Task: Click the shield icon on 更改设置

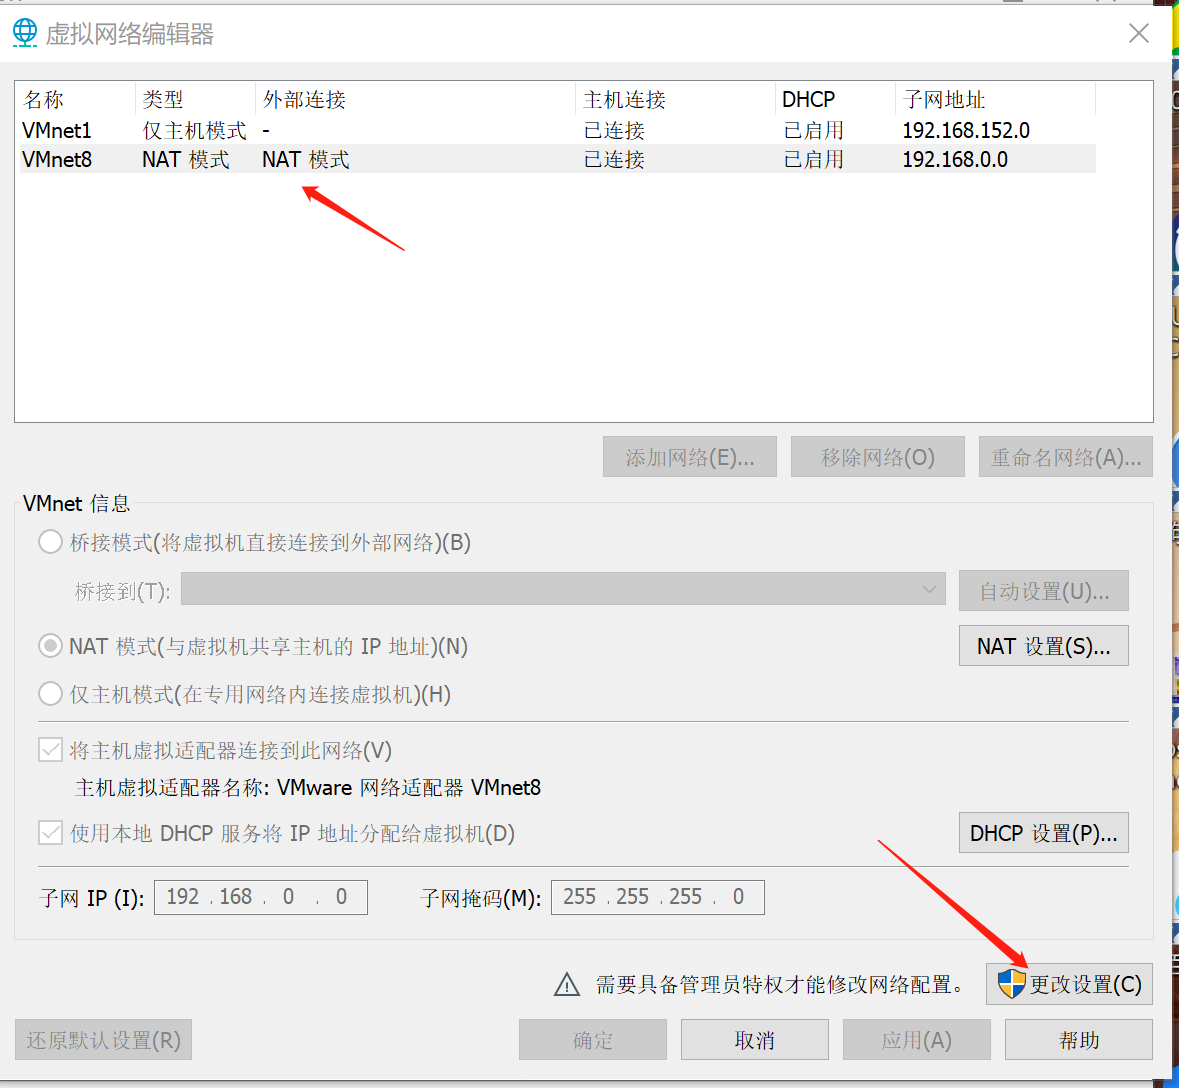Action: (x=1011, y=983)
